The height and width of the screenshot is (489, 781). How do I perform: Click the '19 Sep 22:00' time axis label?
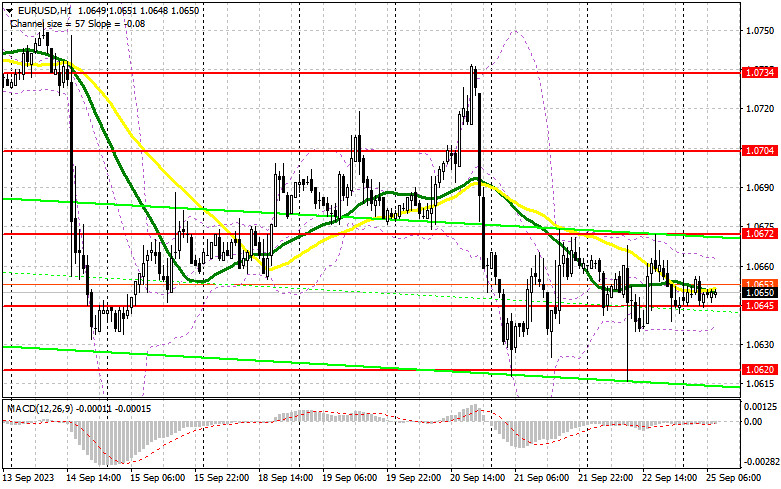(x=413, y=478)
